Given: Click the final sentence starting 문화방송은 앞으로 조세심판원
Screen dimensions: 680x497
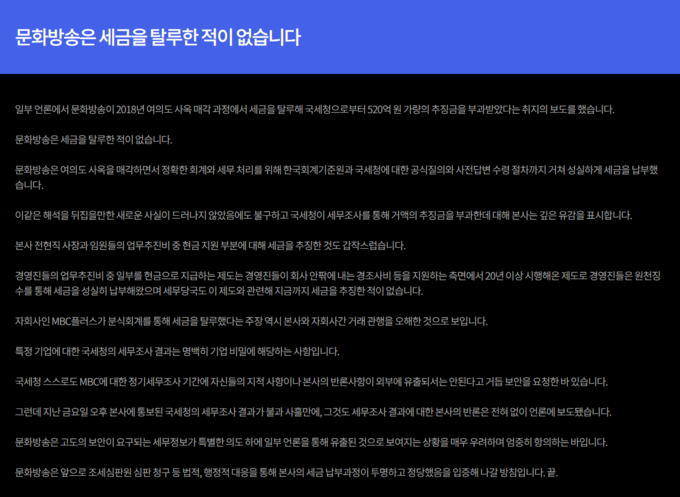Looking at the screenshot, I should coord(286,473).
